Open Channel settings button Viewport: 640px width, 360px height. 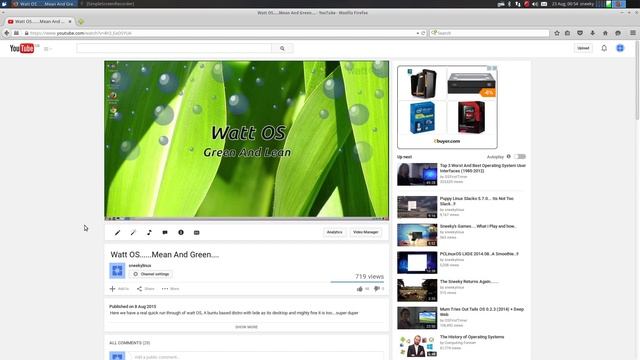(x=151, y=274)
